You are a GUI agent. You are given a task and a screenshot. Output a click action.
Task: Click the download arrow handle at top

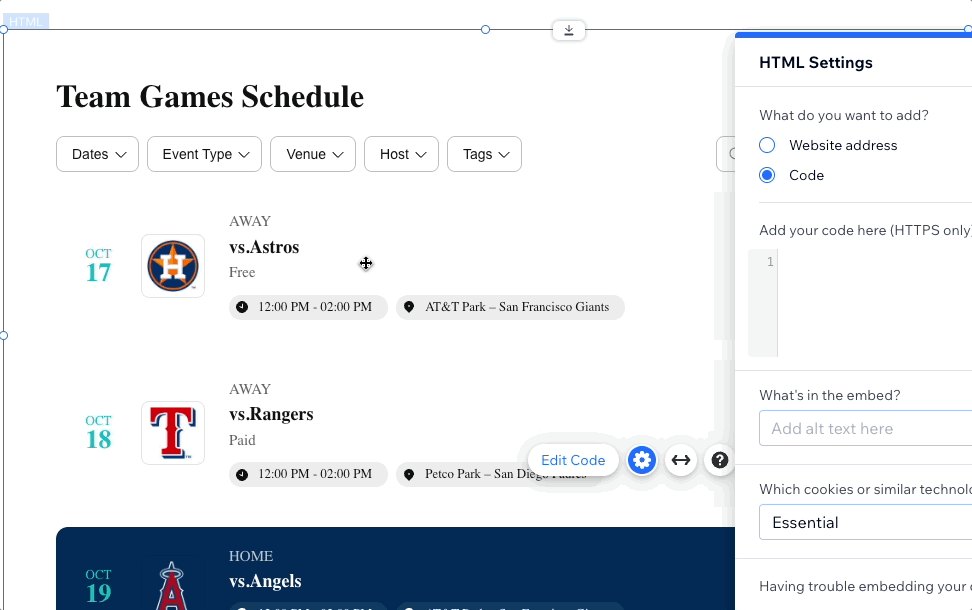[x=568, y=30]
